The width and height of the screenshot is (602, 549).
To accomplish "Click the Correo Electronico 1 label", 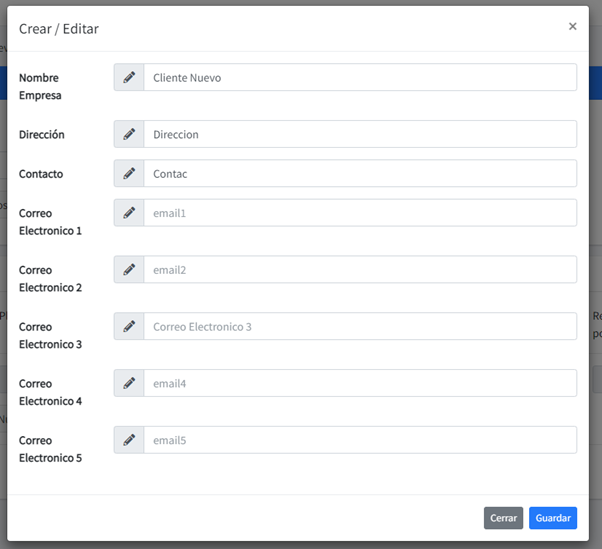I will (x=50, y=222).
